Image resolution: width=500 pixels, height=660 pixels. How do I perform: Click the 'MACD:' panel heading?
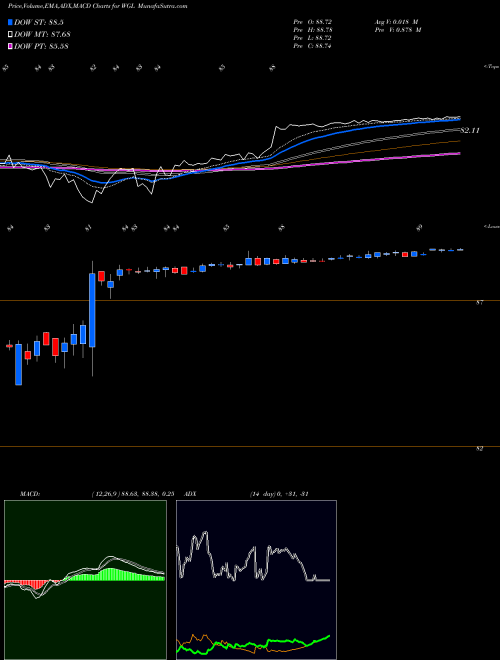click(30, 494)
